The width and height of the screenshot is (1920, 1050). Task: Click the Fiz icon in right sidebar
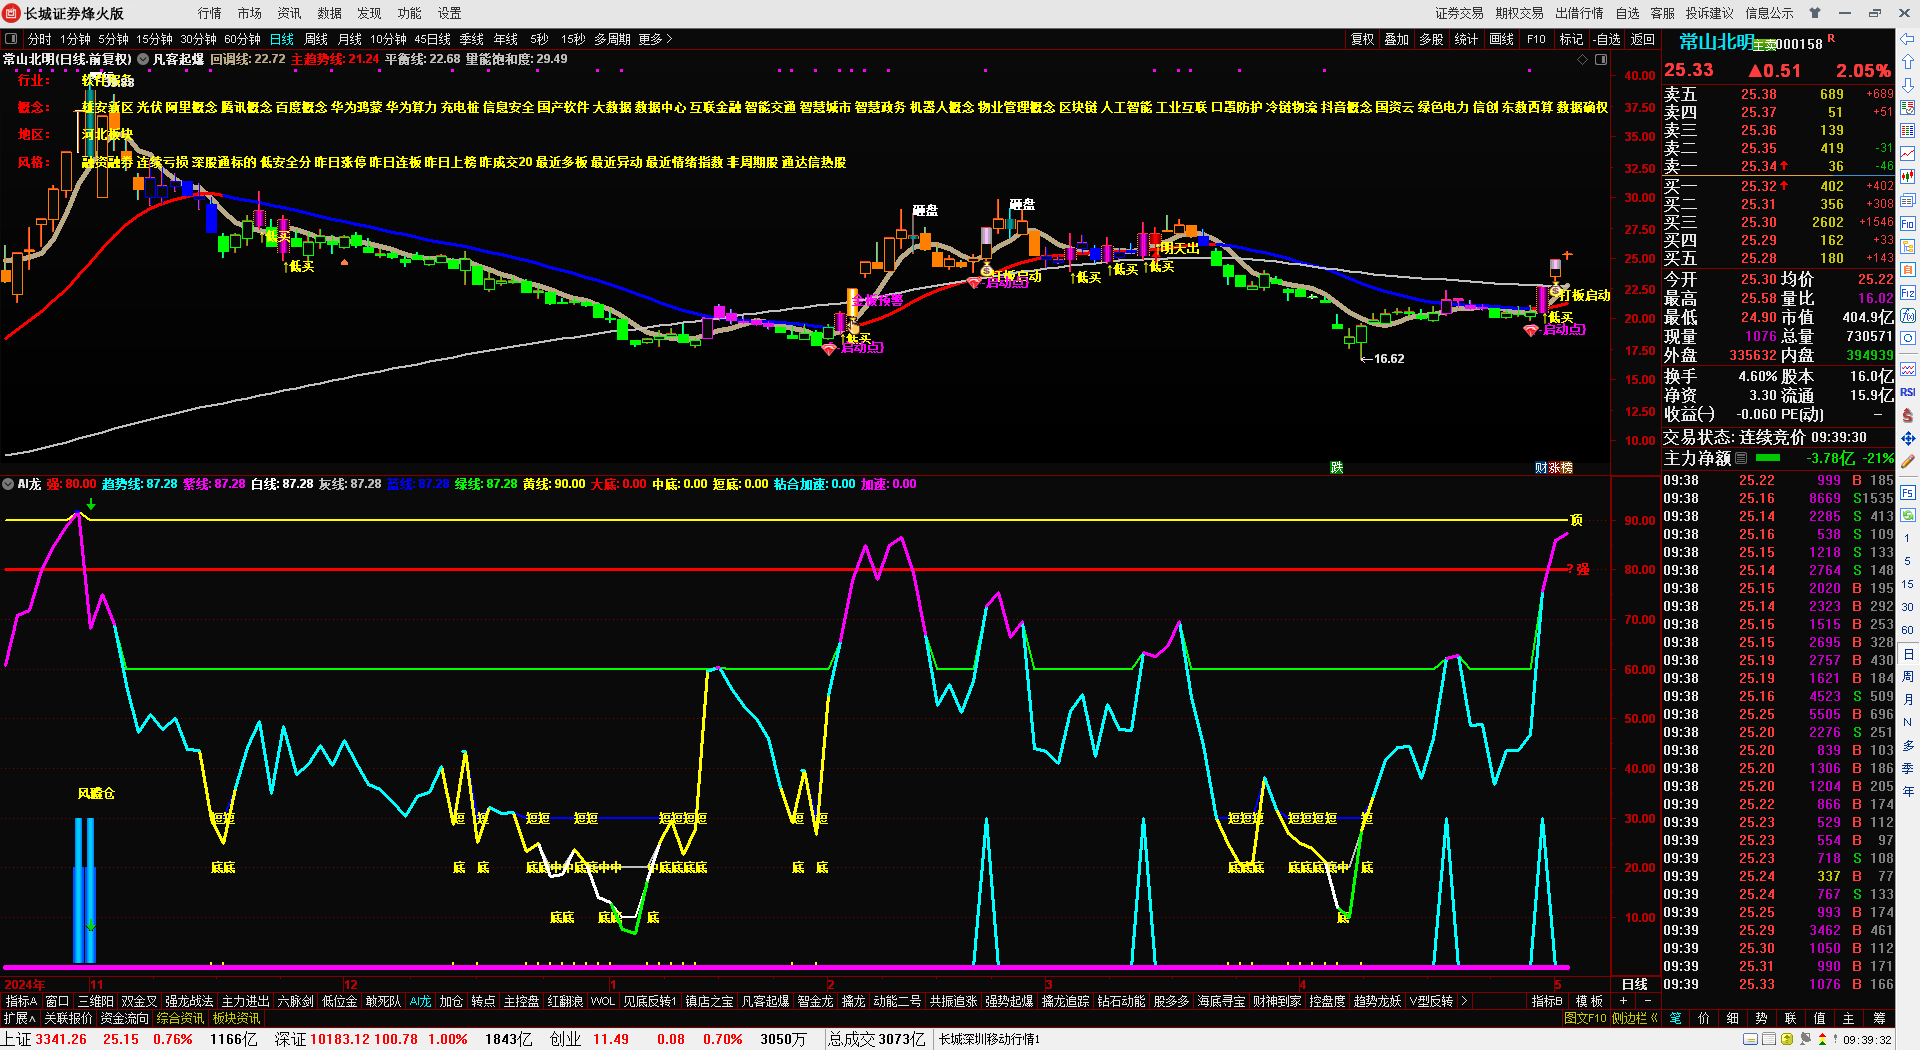point(1908,293)
